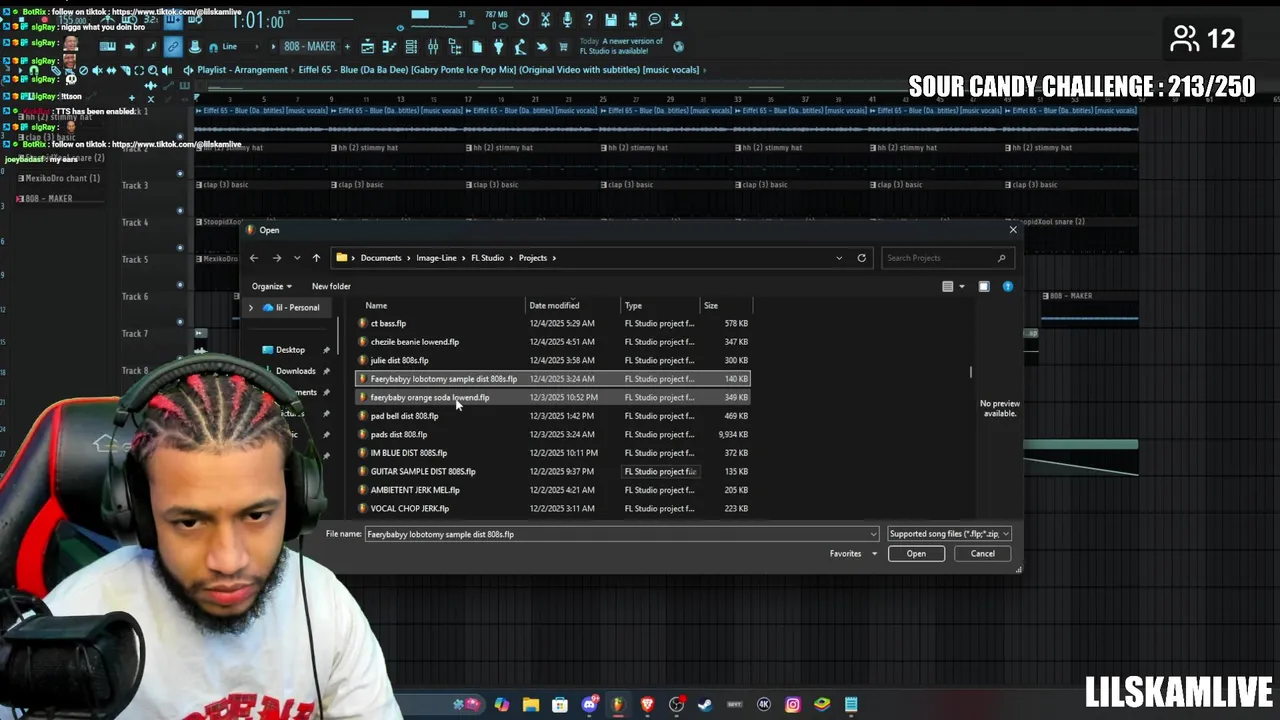Click in the Search Projects field
Screen dimensions: 1280x720
[x=947, y=258]
